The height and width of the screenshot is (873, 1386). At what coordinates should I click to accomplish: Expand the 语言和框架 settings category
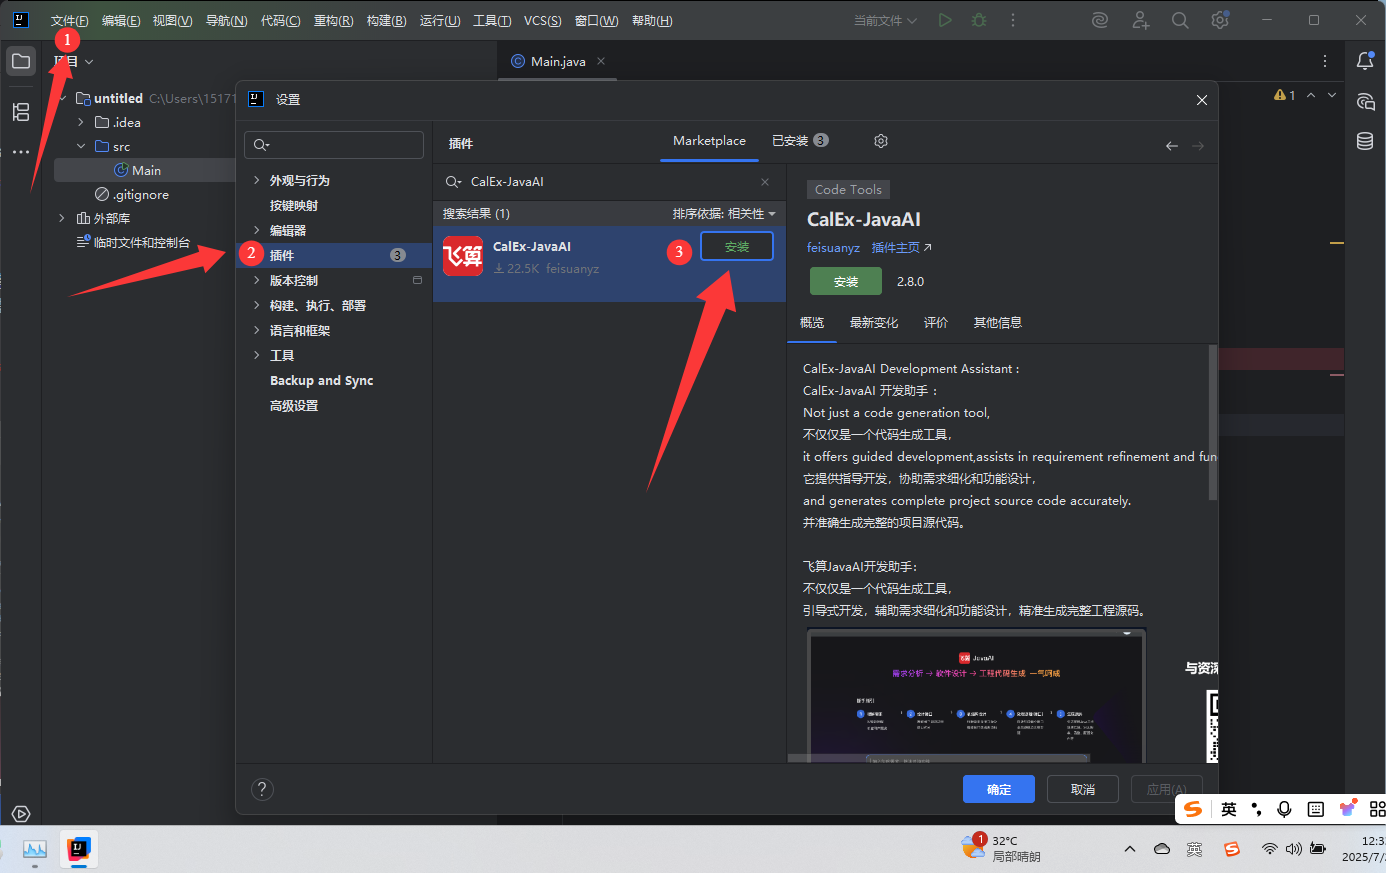(257, 330)
